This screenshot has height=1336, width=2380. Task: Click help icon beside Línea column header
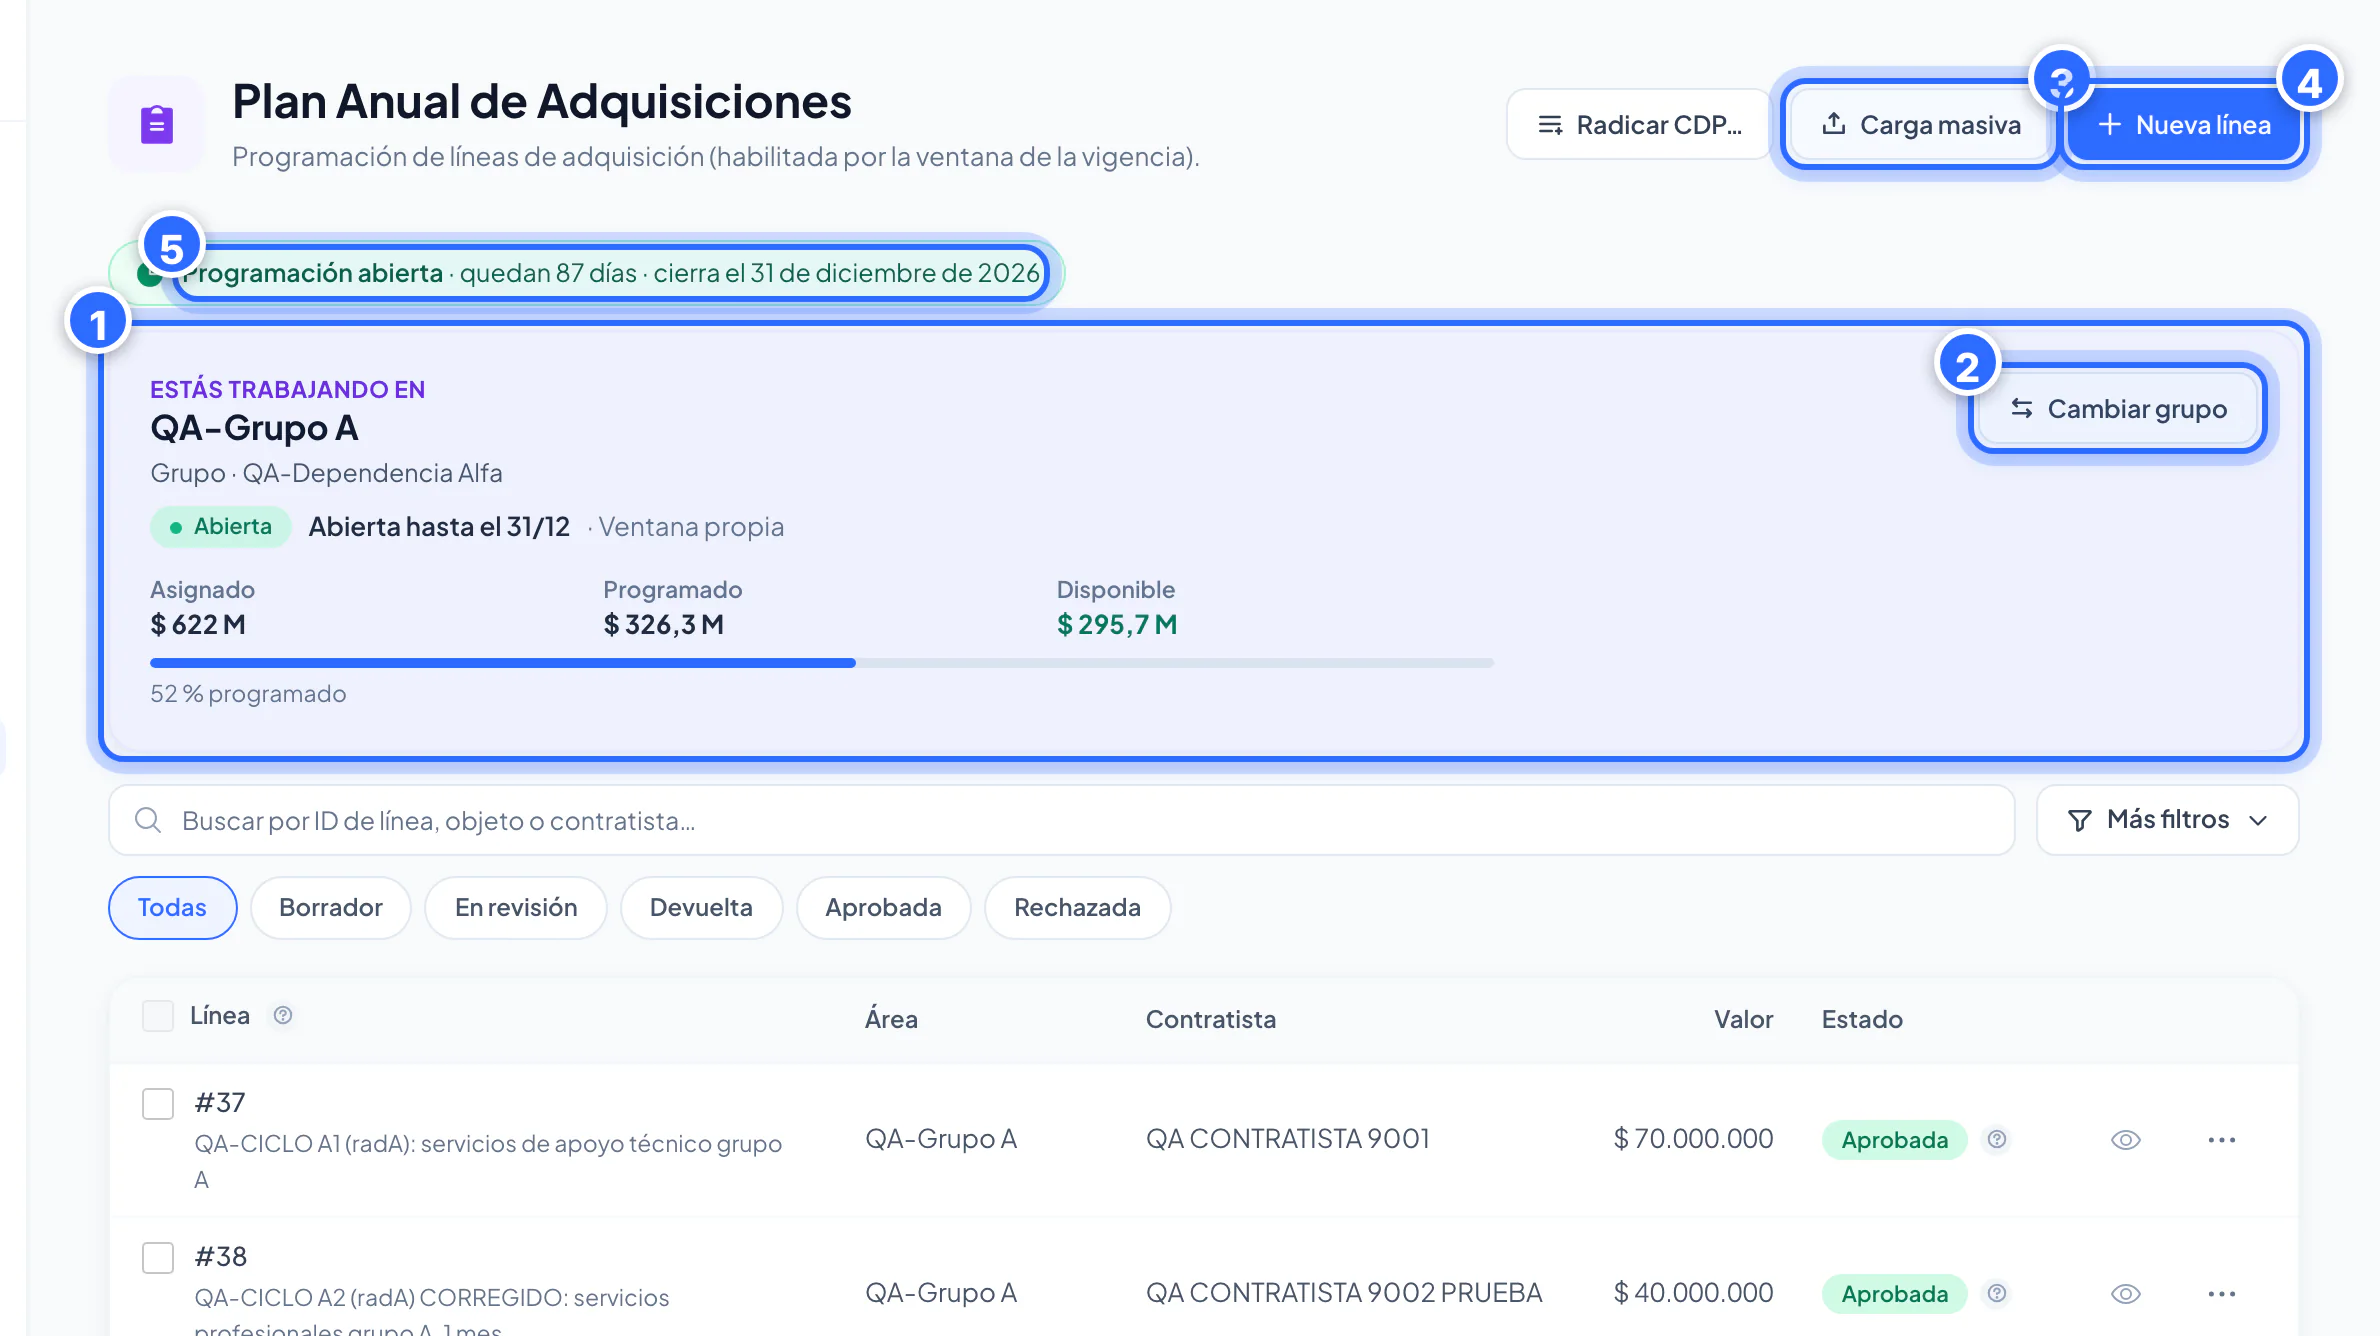coord(283,1015)
